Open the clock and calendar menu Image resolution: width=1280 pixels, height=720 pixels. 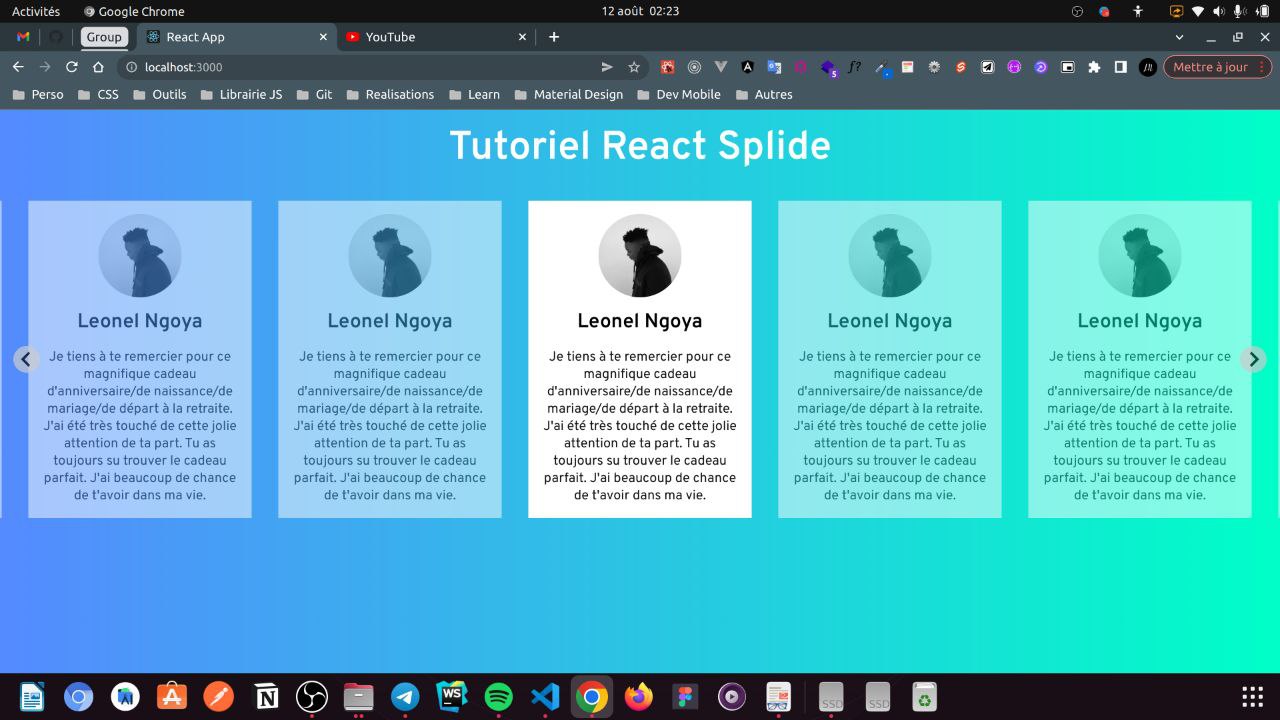point(640,11)
